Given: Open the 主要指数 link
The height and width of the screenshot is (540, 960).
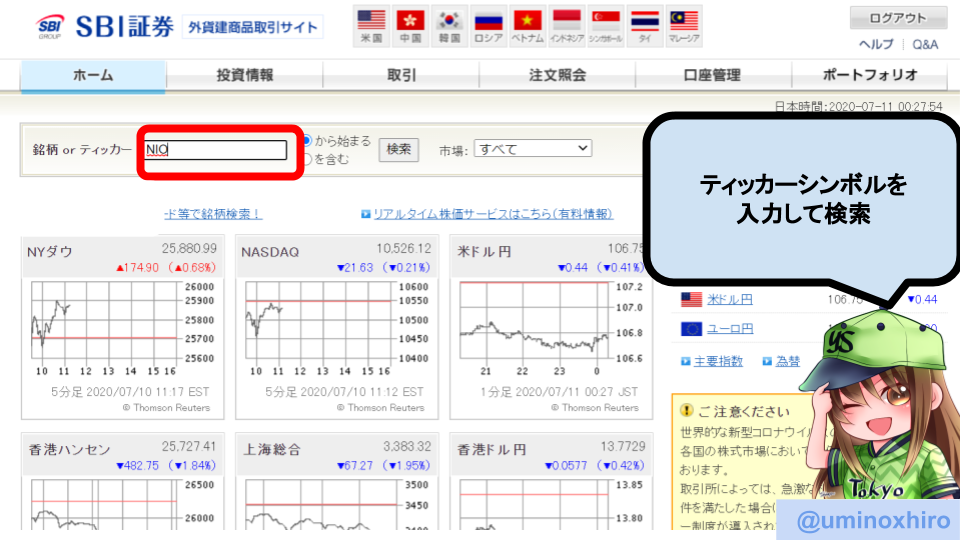Looking at the screenshot, I should point(718,361).
